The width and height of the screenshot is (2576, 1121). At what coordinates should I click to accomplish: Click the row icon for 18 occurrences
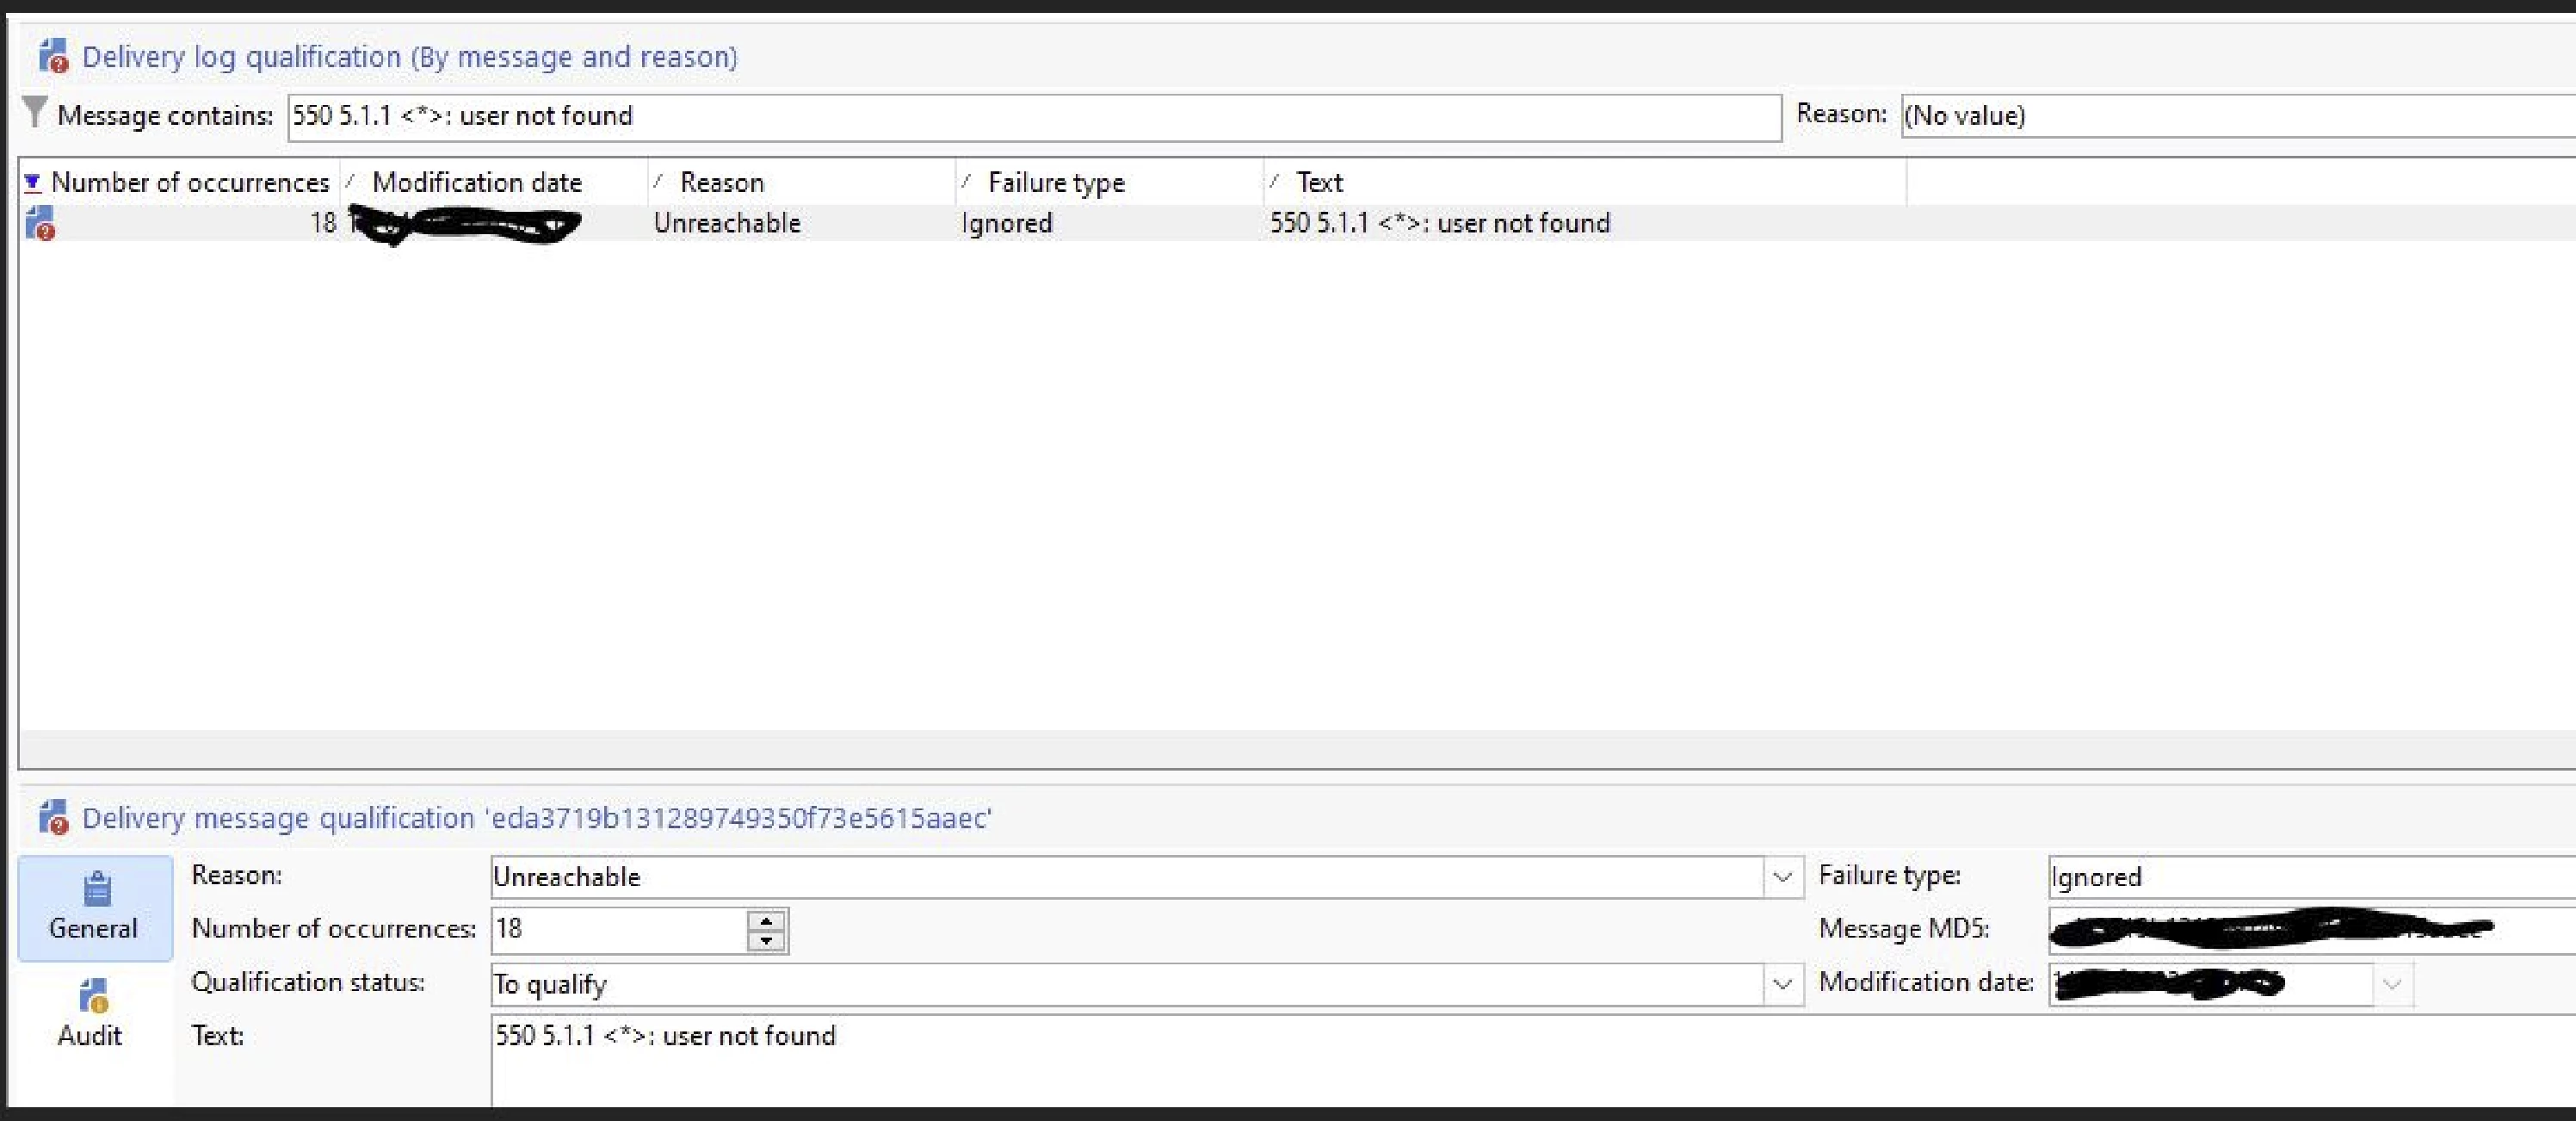[x=40, y=223]
